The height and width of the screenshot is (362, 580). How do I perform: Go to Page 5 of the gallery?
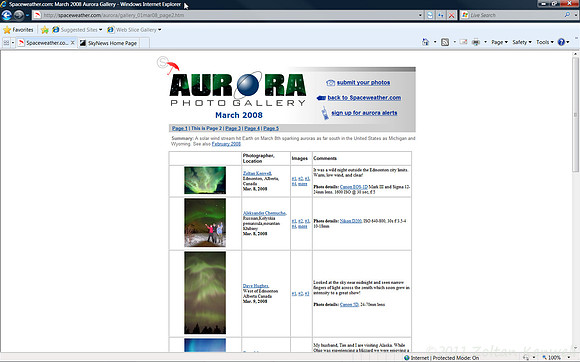tap(271, 128)
